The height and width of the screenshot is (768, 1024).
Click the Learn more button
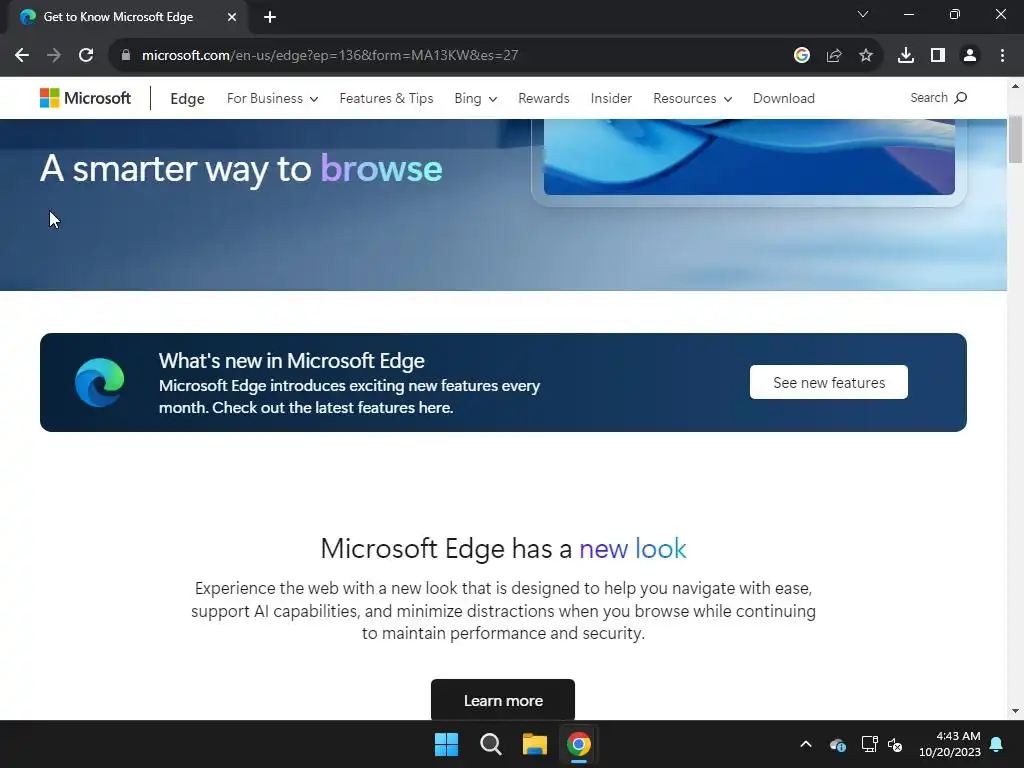click(x=503, y=700)
